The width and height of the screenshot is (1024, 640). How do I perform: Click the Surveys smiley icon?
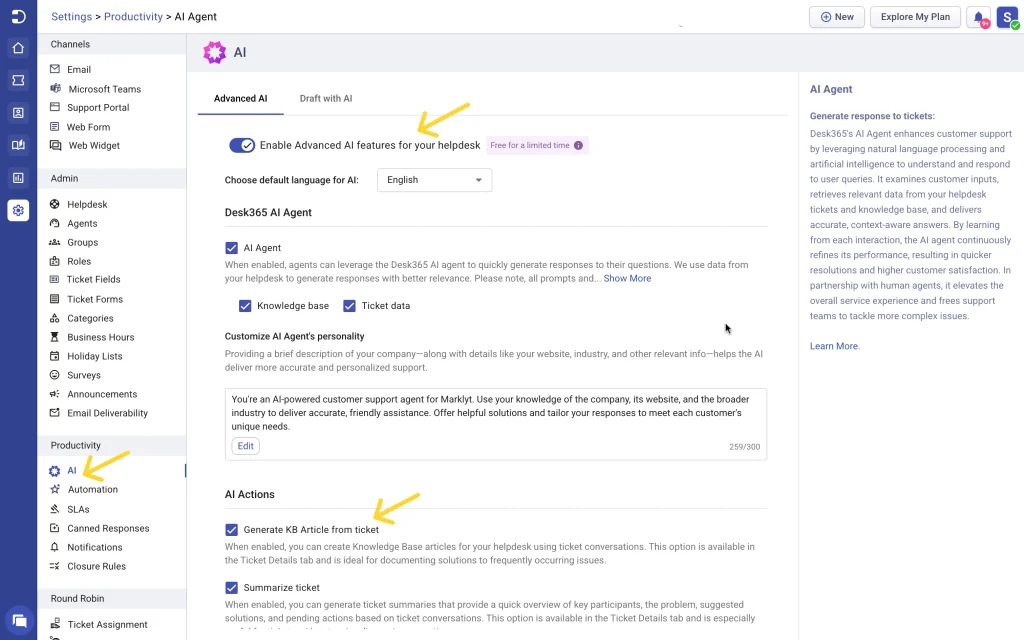55,375
